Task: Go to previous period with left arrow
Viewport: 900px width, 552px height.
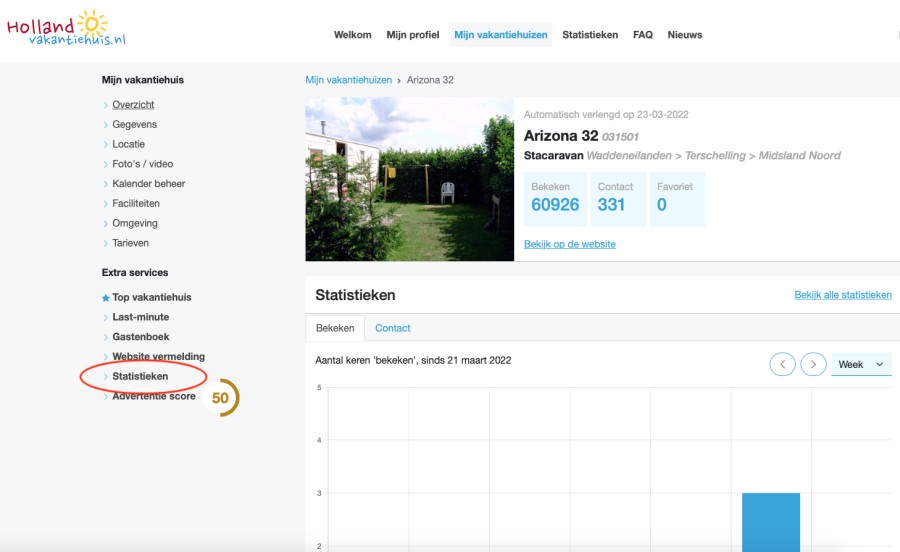Action: [782, 364]
